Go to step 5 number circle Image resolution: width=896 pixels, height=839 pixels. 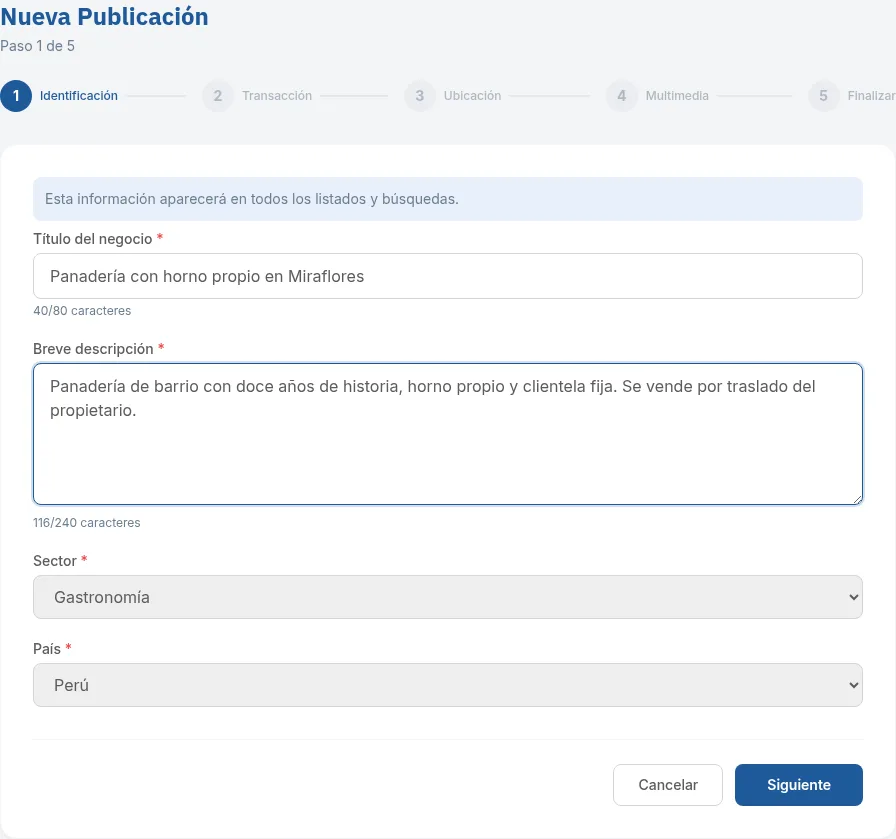pyautogui.click(x=823, y=95)
